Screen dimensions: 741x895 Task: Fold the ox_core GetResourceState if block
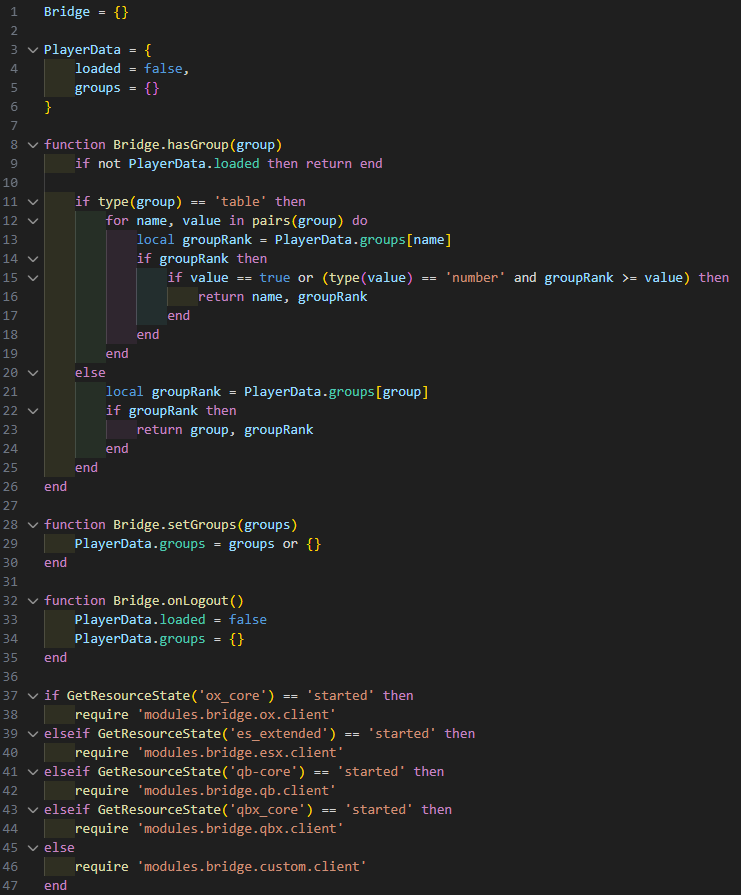[33, 695]
